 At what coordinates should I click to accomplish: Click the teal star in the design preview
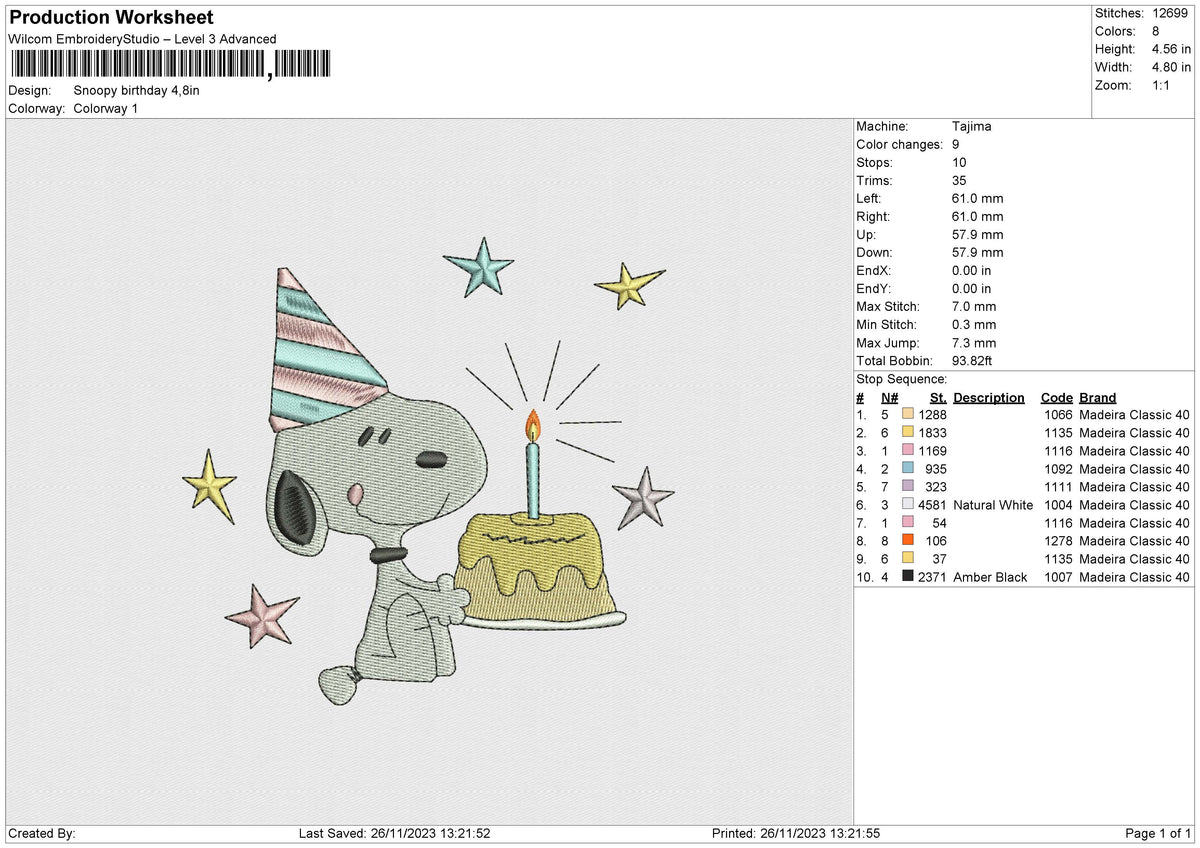479,267
